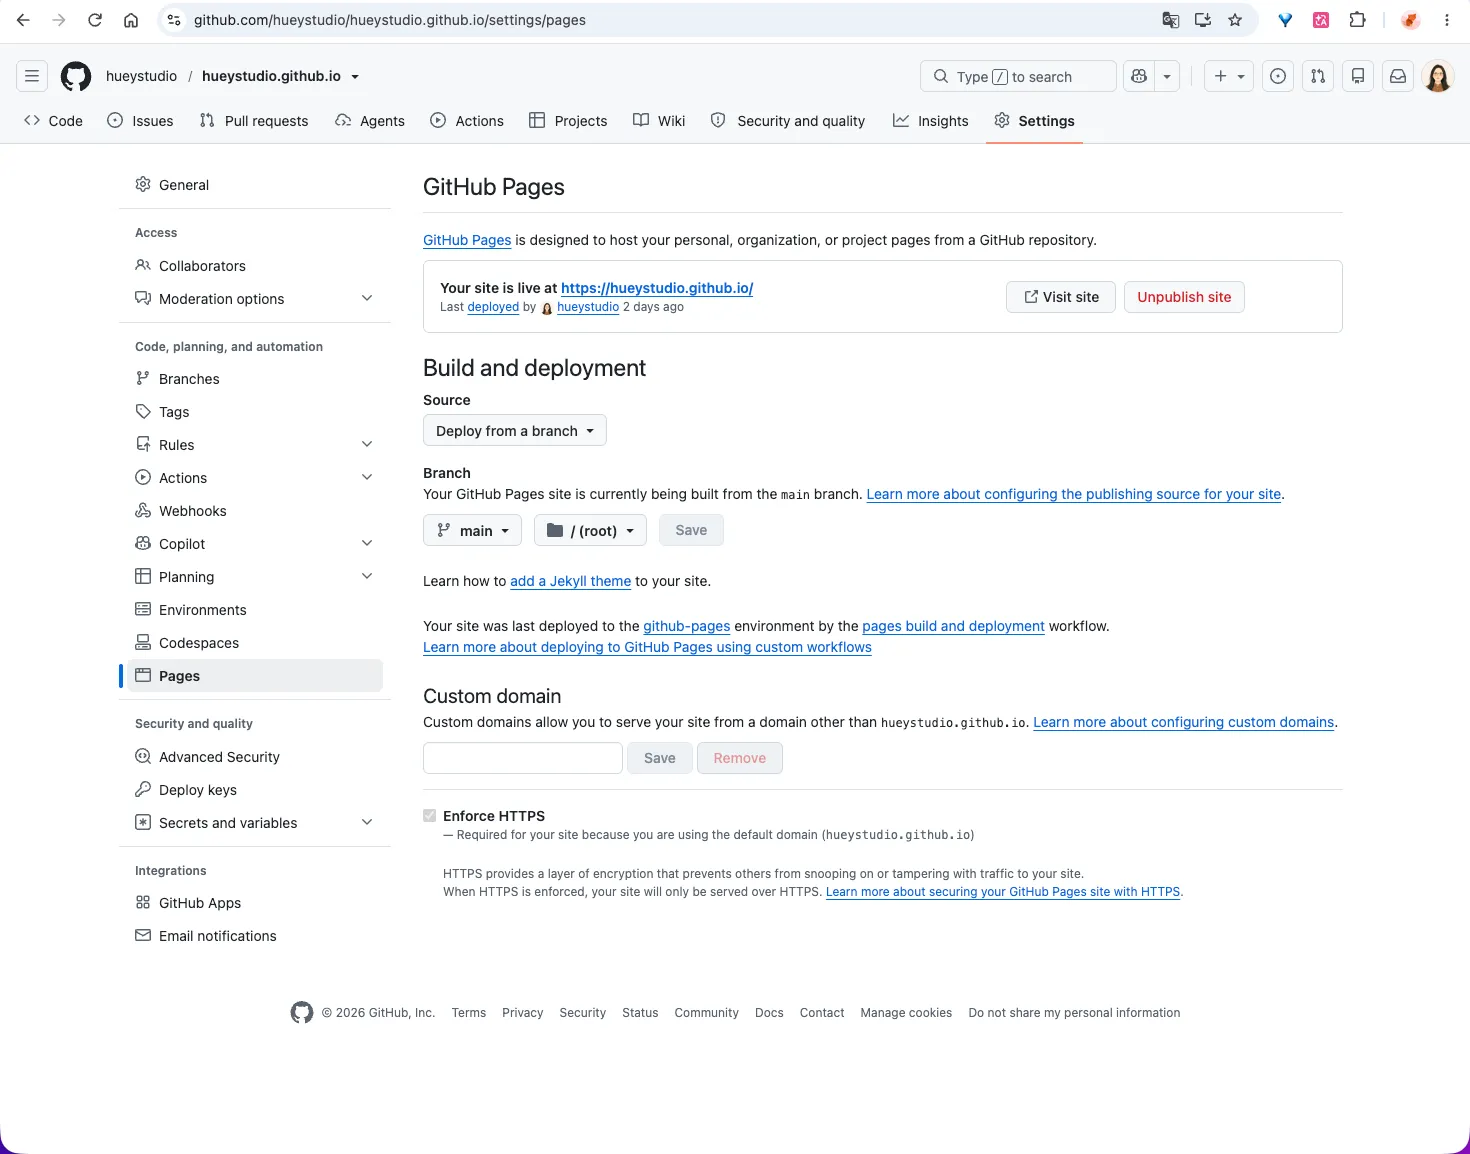Screen dimensions: 1470x1154
Task: Expand Moderation options in sidebar
Action: (x=367, y=299)
